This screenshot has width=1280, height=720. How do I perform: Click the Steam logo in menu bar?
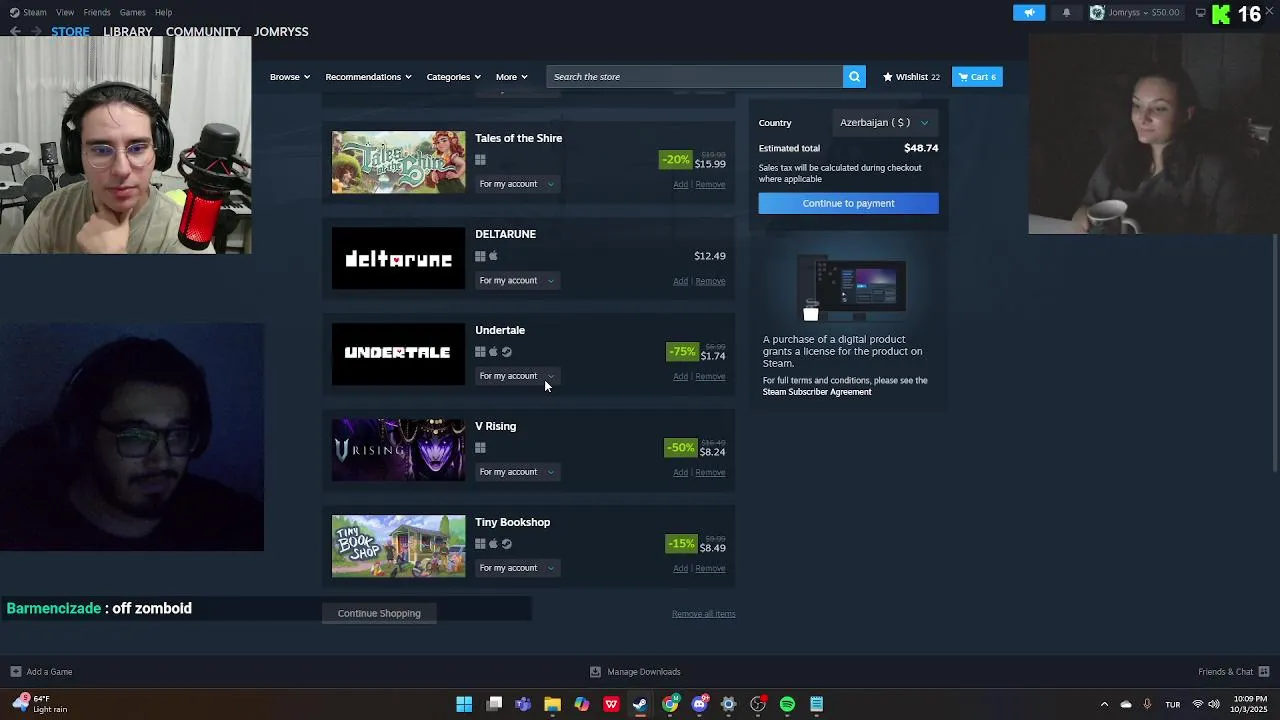14,12
